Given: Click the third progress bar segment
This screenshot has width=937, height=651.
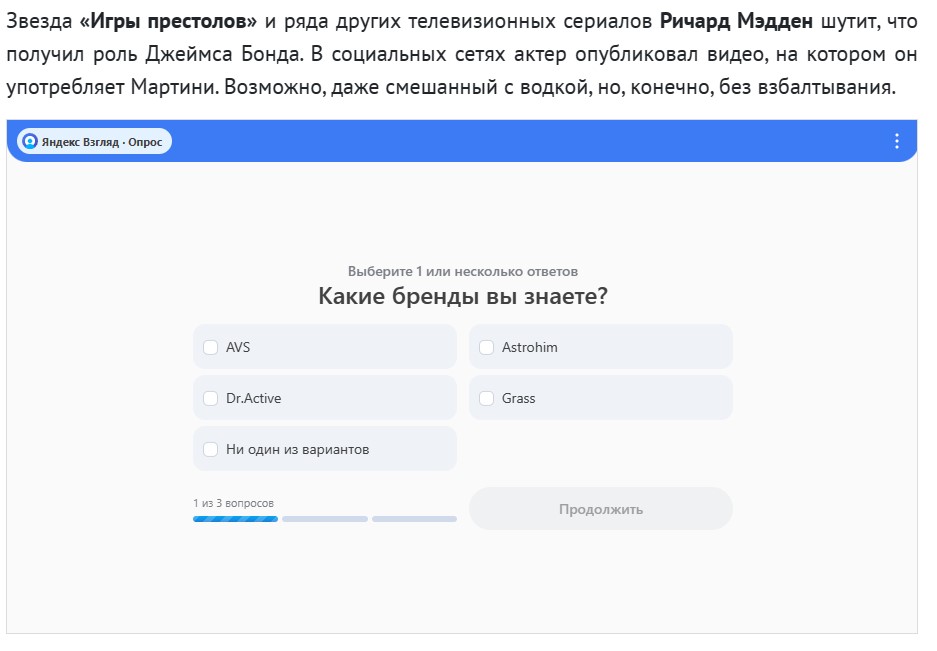Looking at the screenshot, I should coord(414,519).
